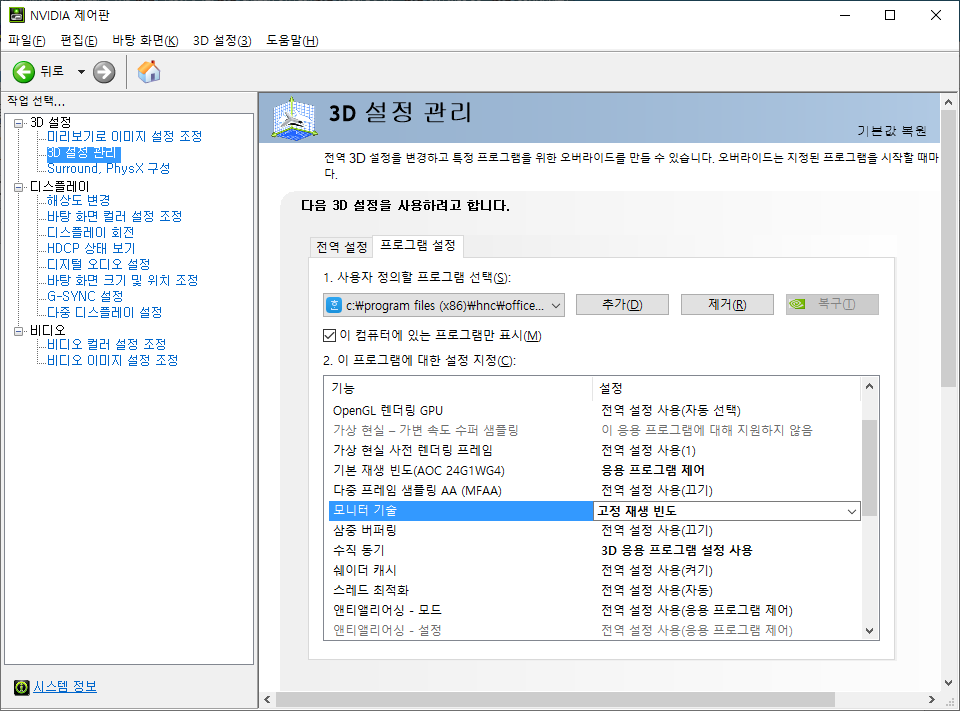Click the Hancom program icon in combo box
Screen dimensions: 960x711
pyautogui.click(x=334, y=305)
